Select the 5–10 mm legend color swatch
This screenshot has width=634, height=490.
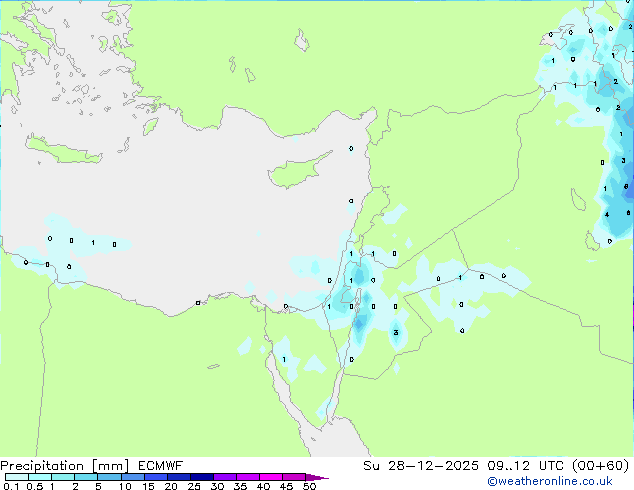click(109, 477)
